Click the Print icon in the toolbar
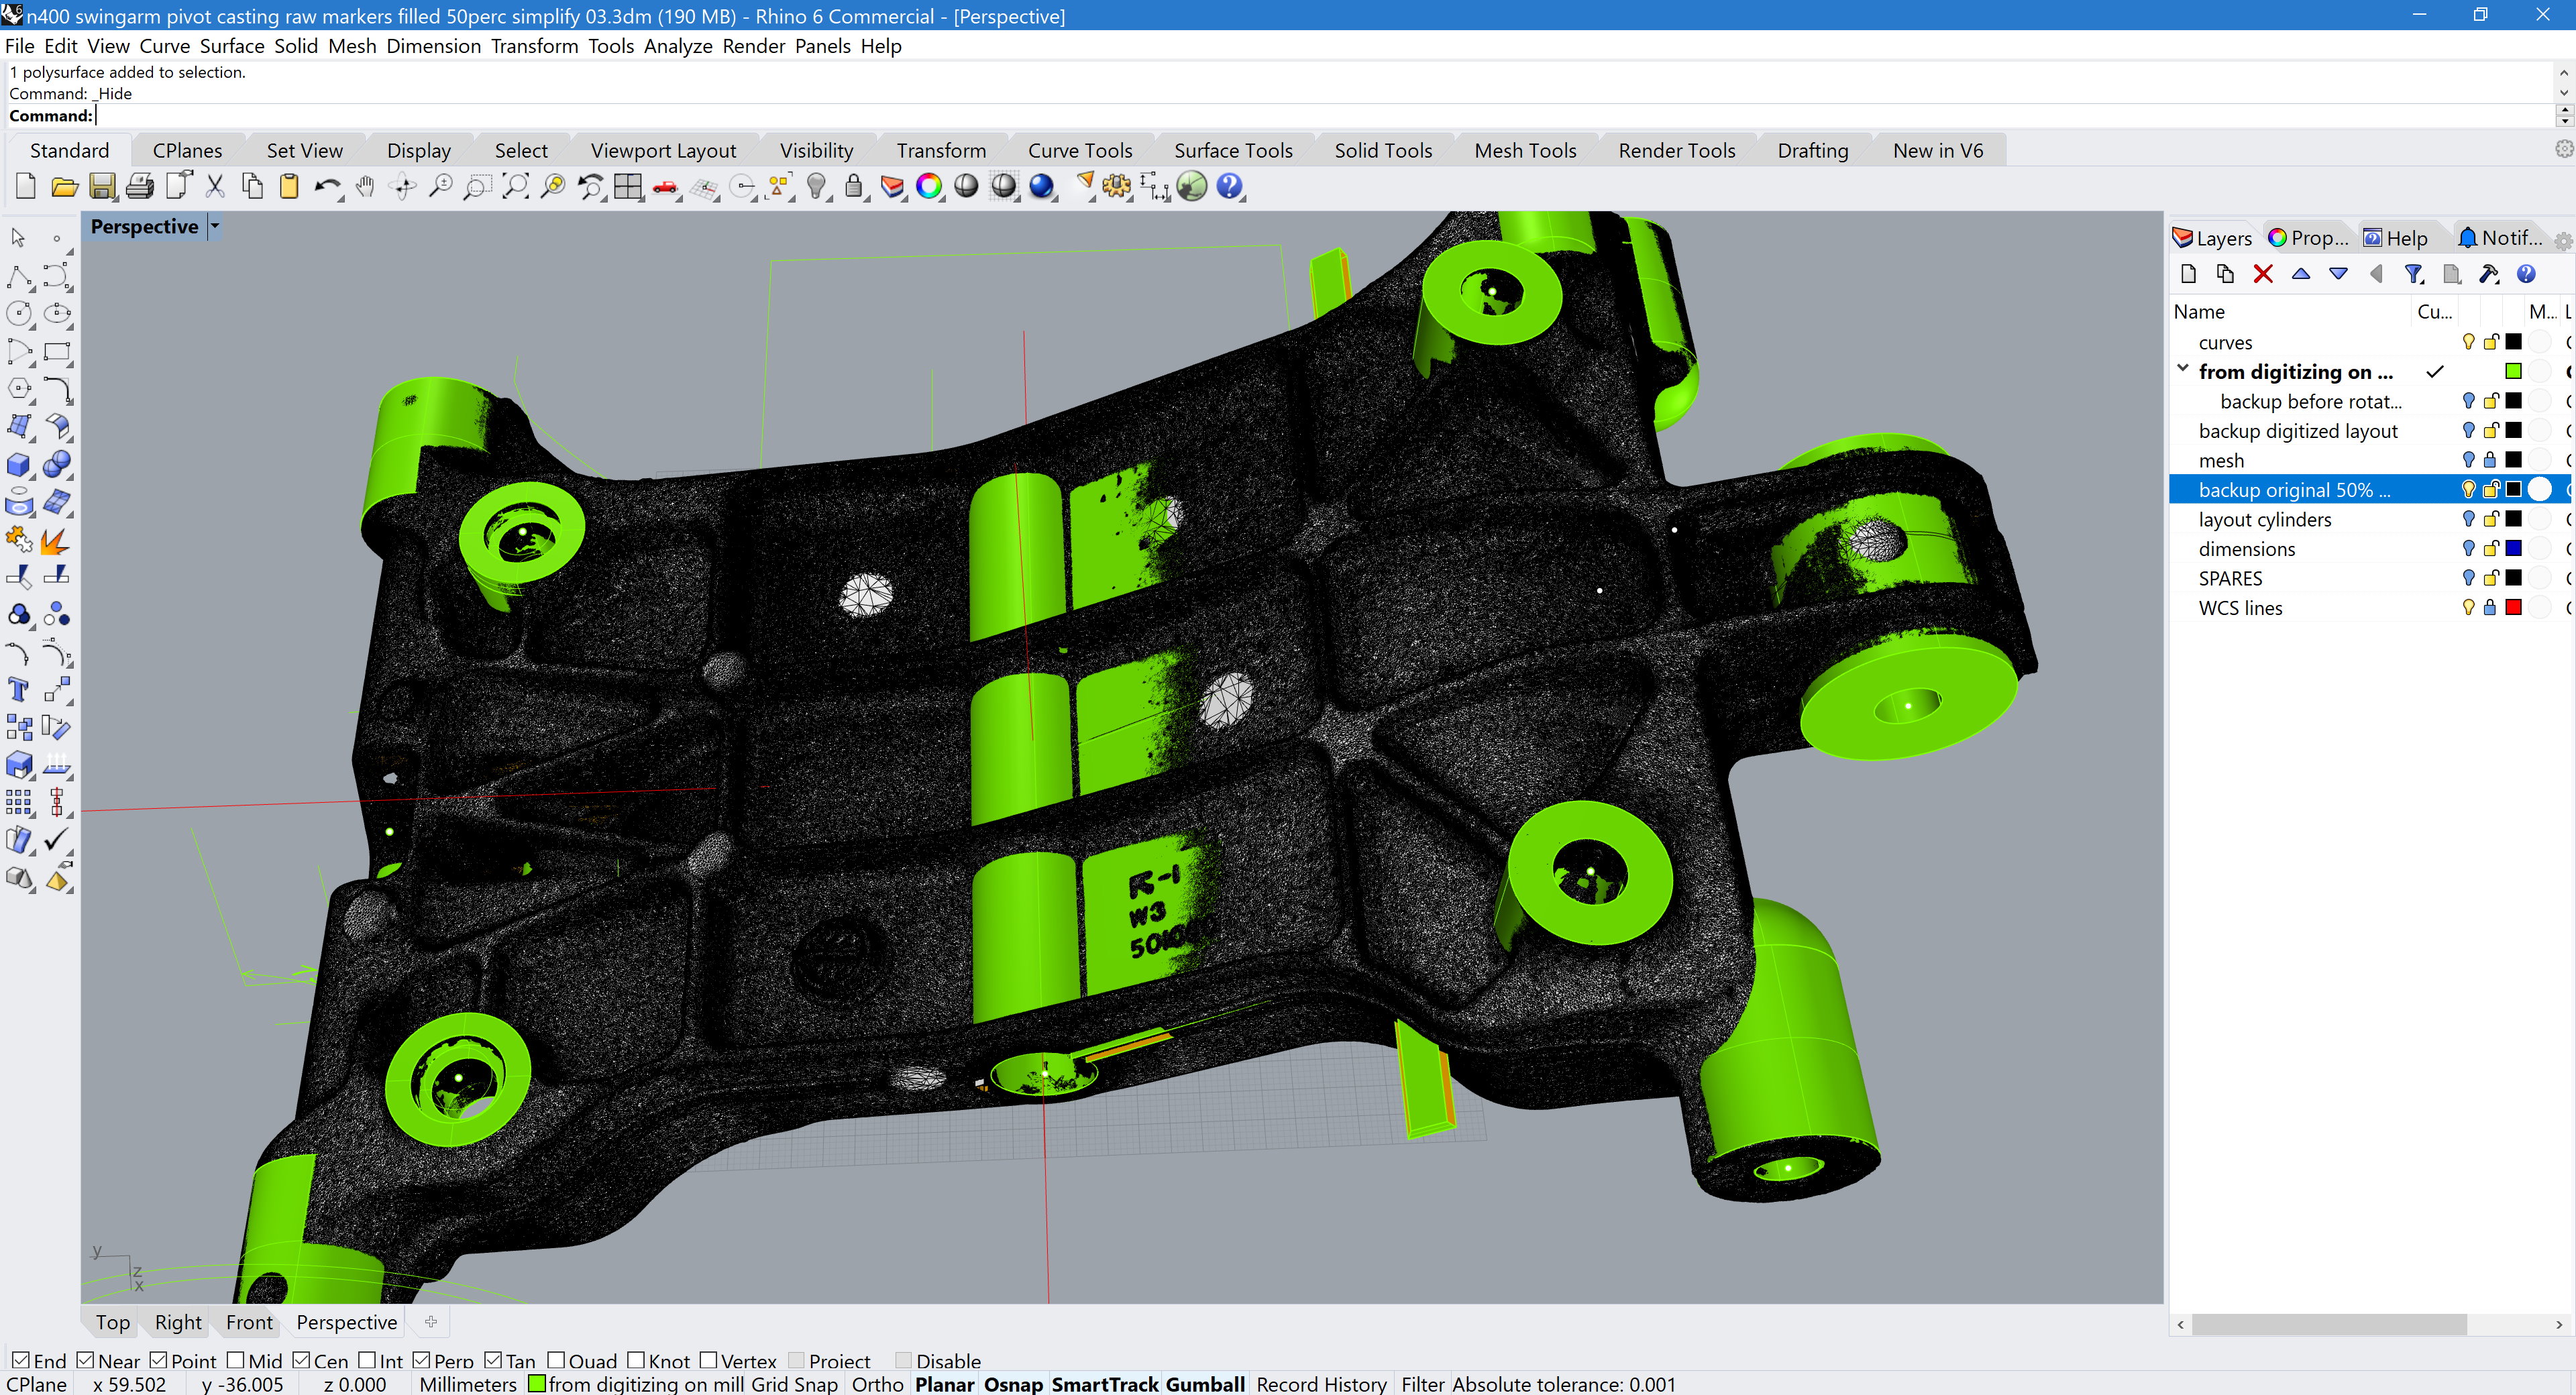The height and width of the screenshot is (1395, 2576). 140,186
